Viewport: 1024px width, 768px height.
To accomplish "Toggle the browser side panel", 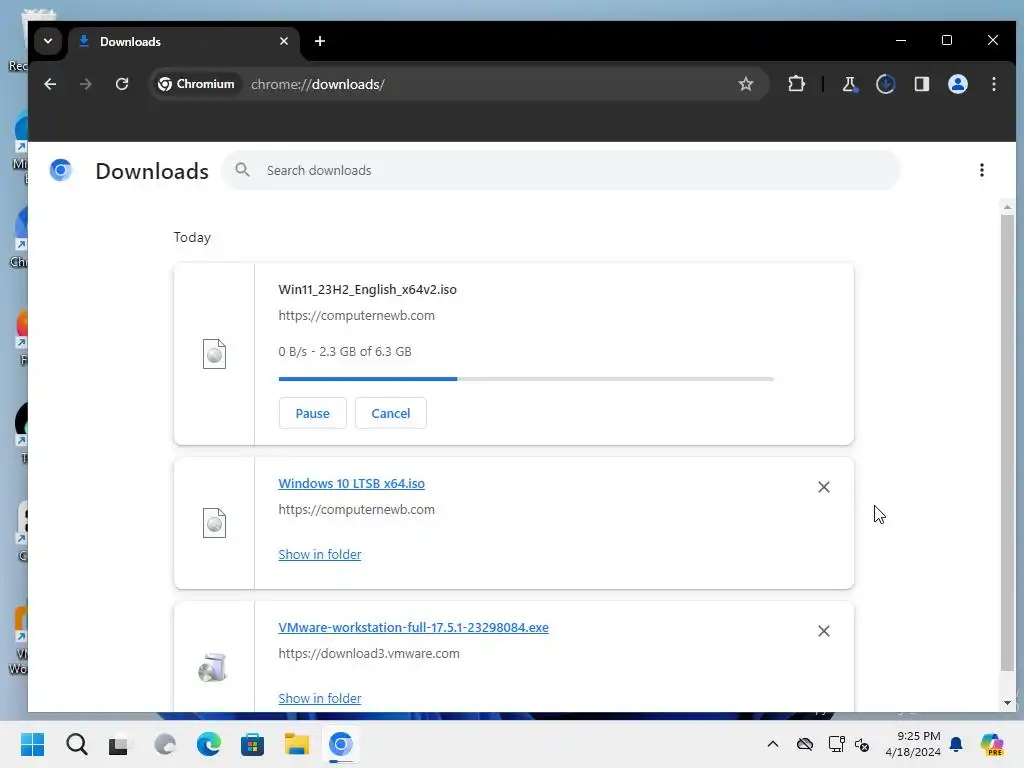I will [x=921, y=84].
